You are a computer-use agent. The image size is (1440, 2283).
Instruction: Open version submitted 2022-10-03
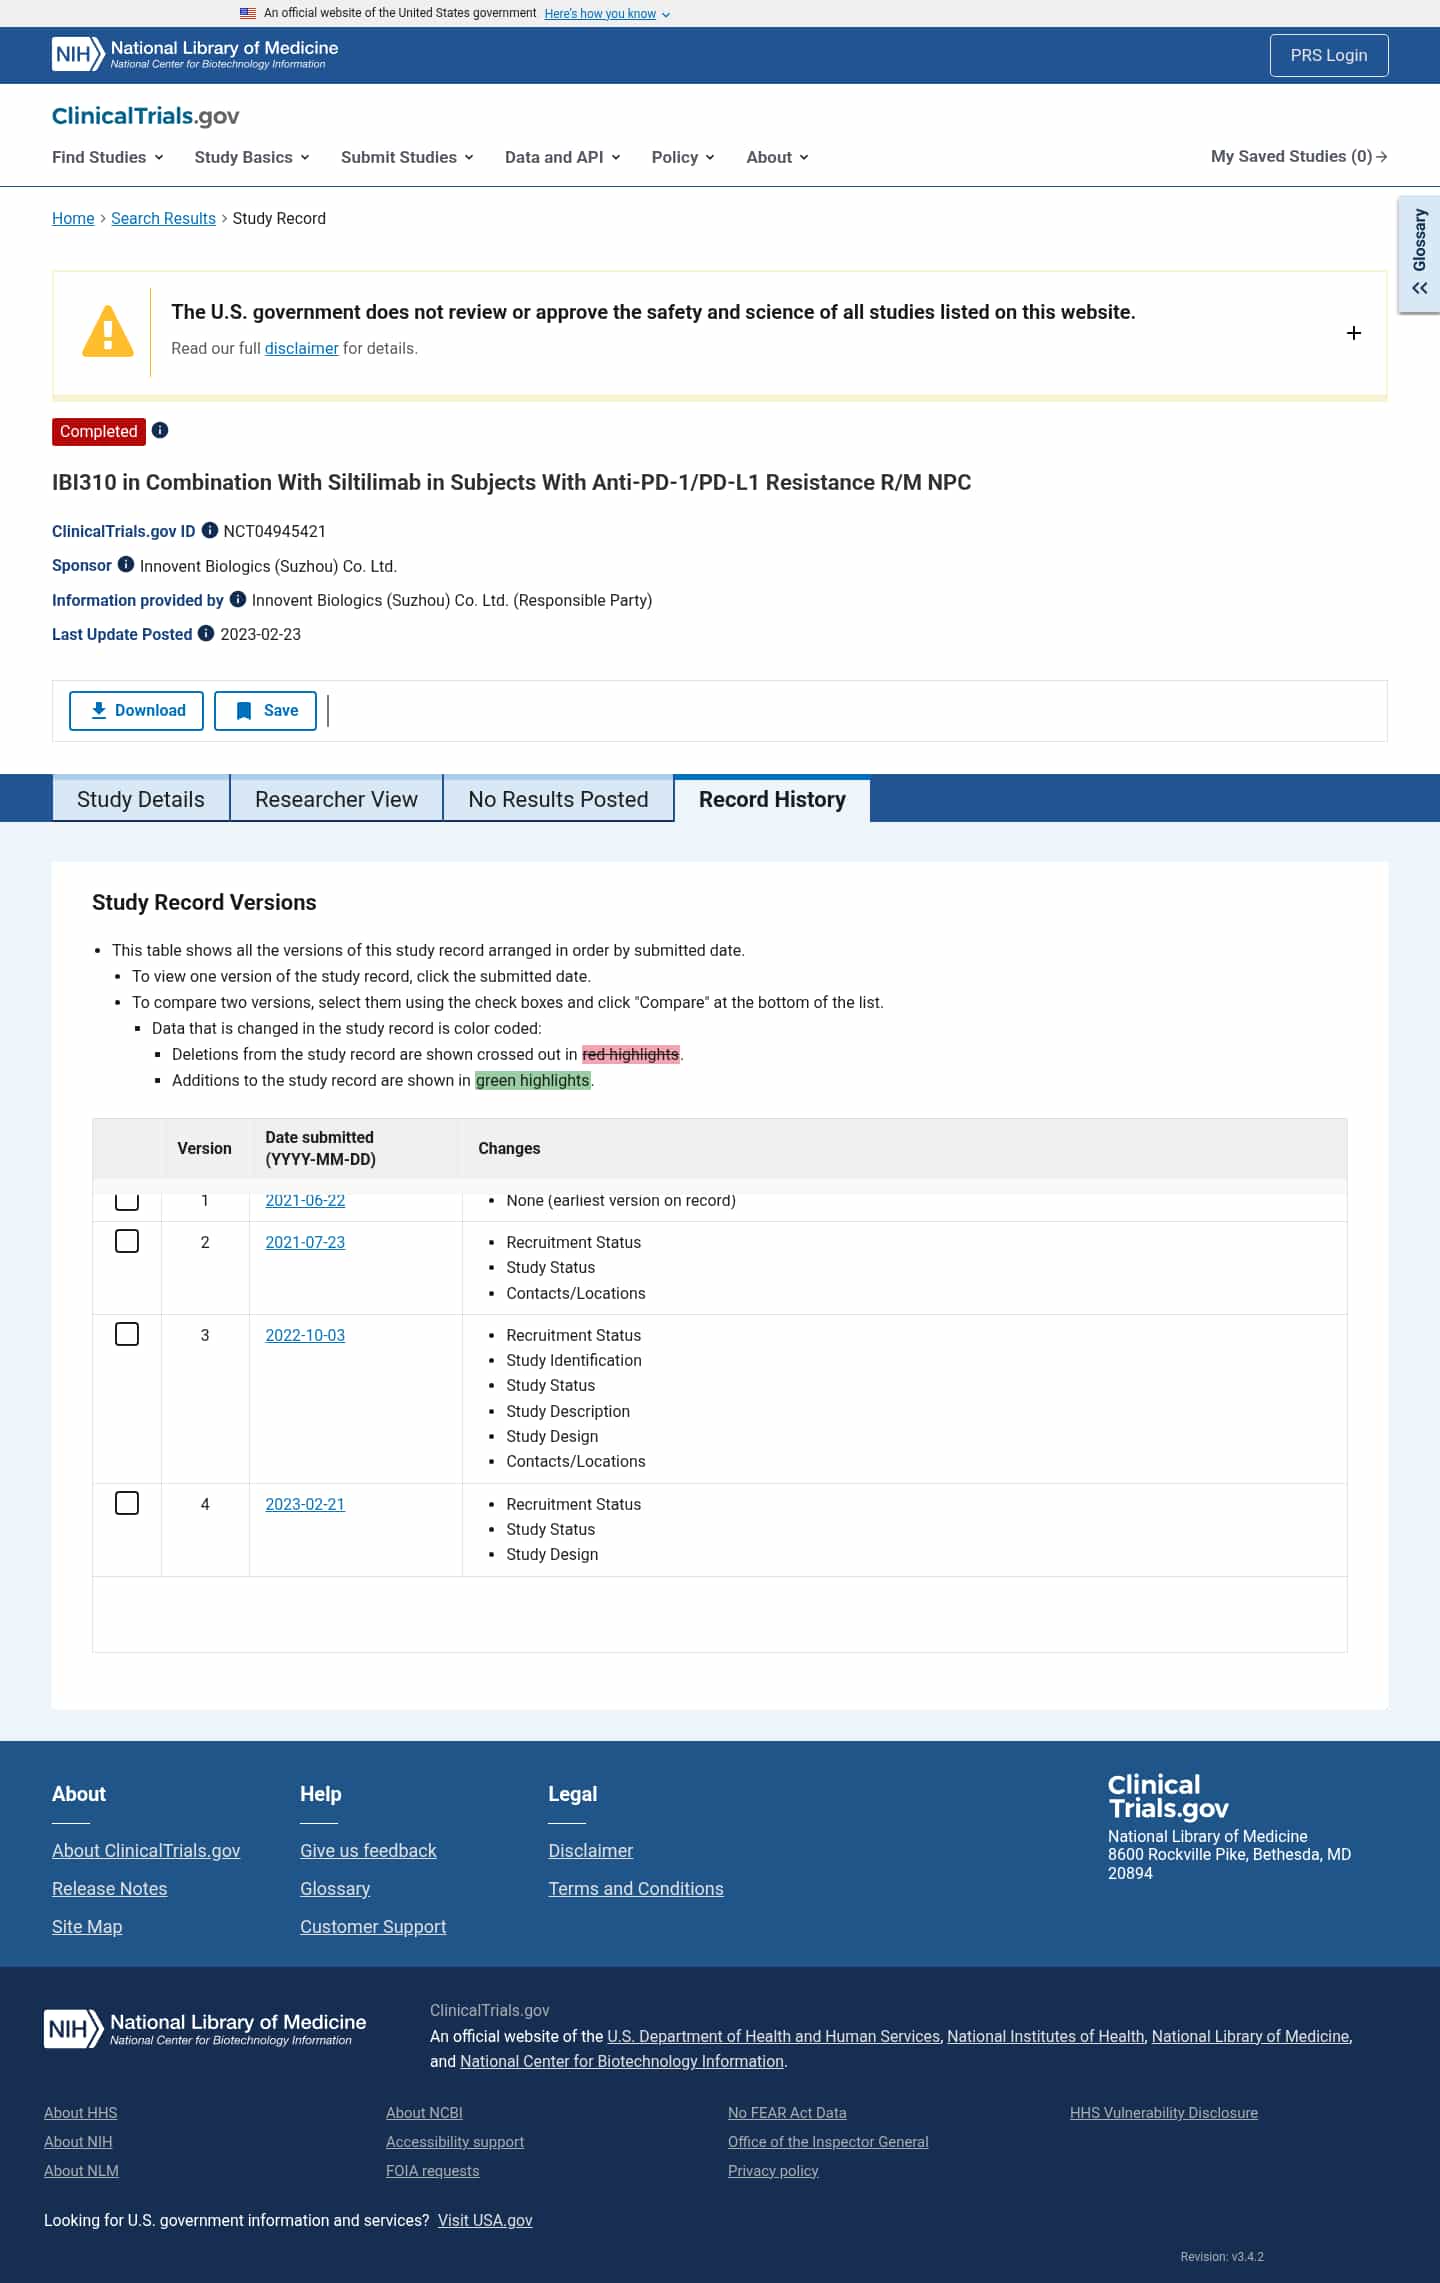305,1335
